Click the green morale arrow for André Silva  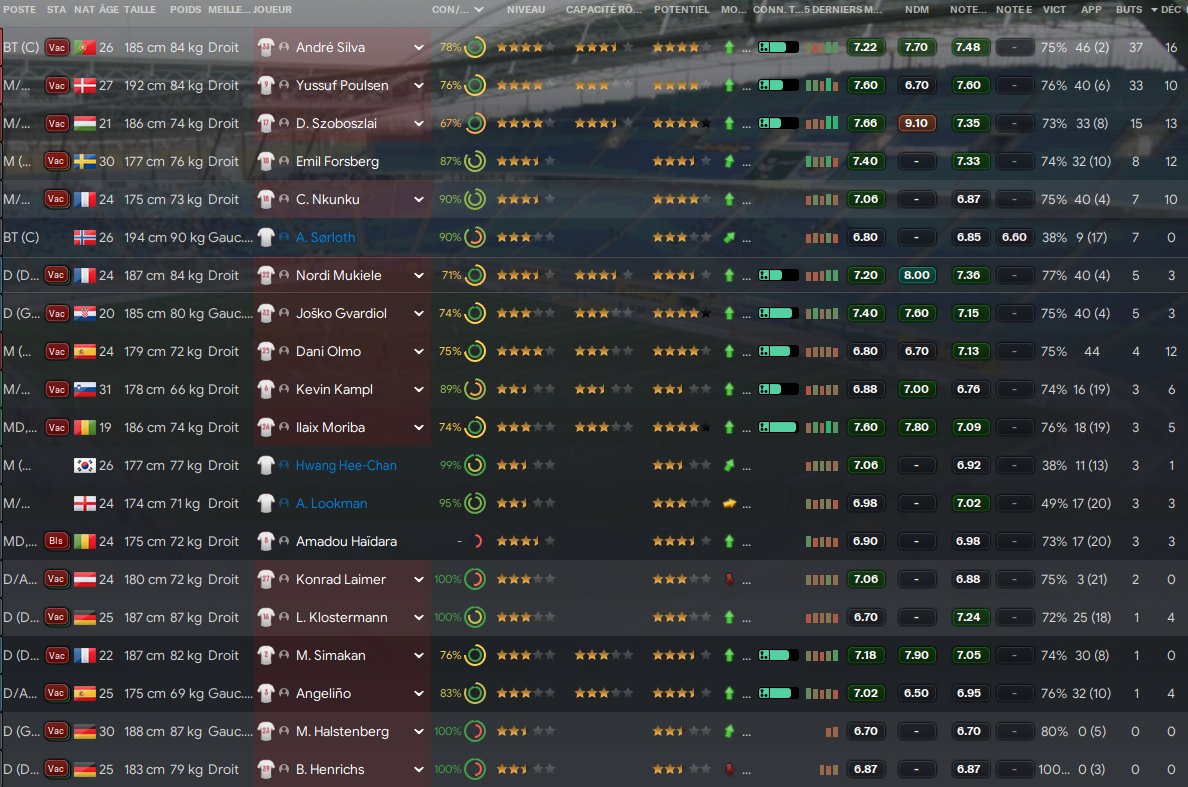(729, 47)
